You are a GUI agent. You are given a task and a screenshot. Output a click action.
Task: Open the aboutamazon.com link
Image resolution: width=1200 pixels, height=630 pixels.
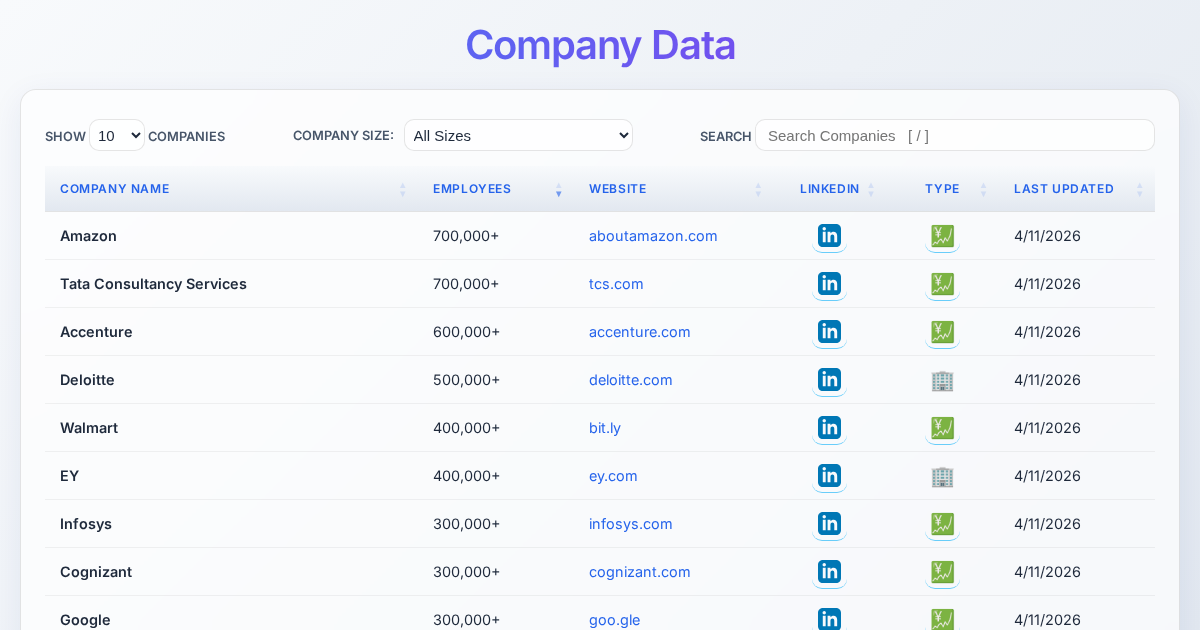tap(653, 236)
